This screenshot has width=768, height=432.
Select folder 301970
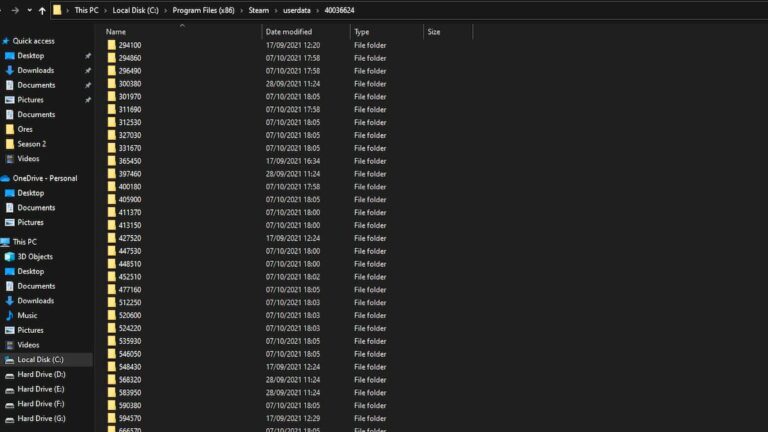tap(130, 96)
